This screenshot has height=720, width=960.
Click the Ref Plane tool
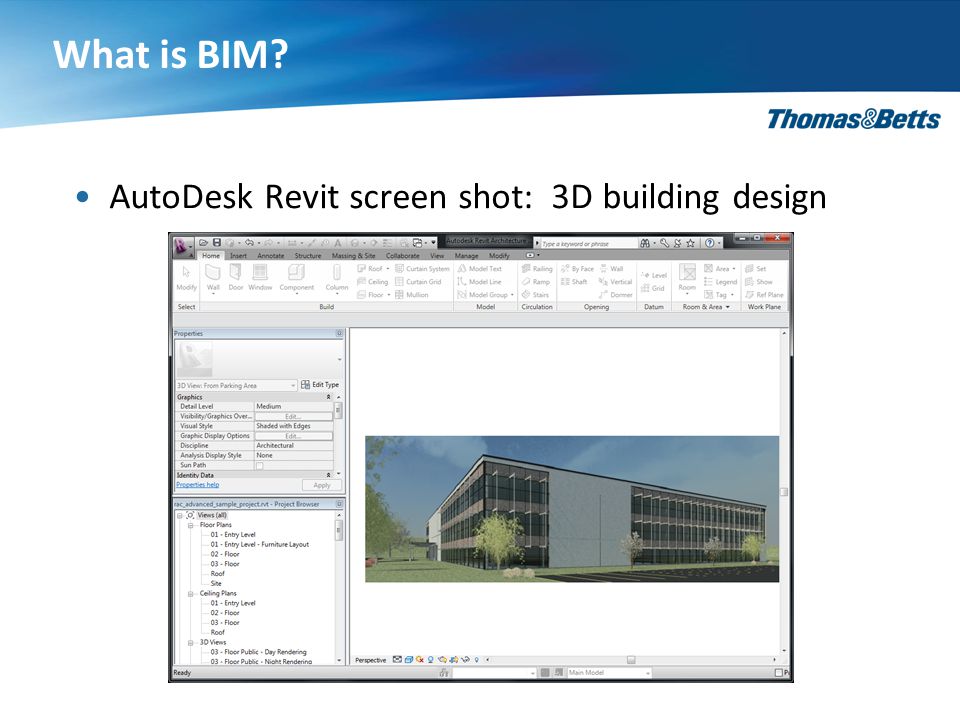pyautogui.click(x=764, y=294)
